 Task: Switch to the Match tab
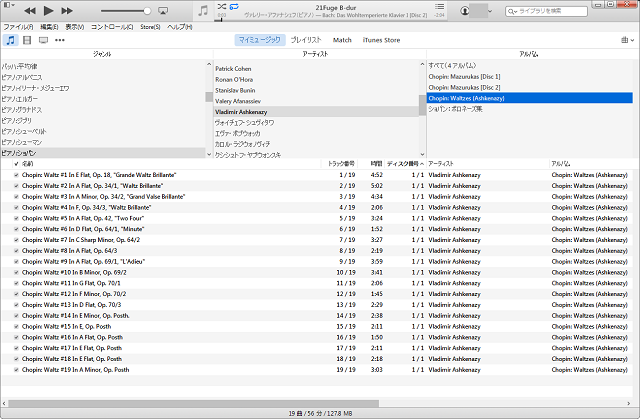point(342,40)
